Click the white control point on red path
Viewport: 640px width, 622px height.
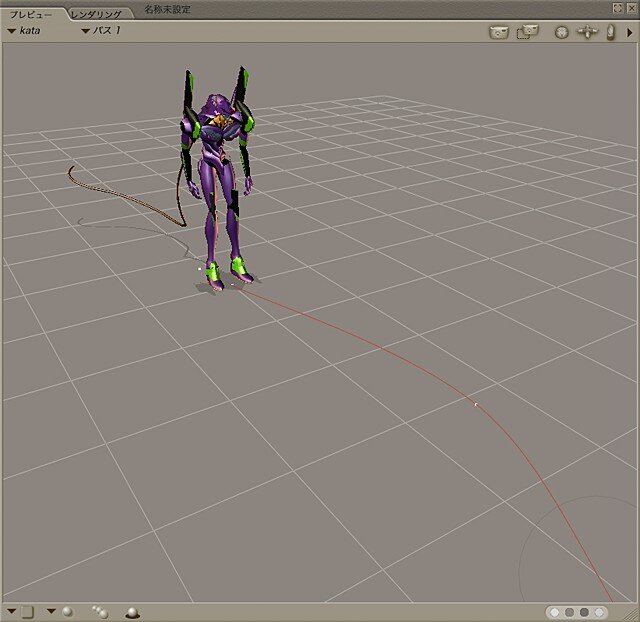476,404
